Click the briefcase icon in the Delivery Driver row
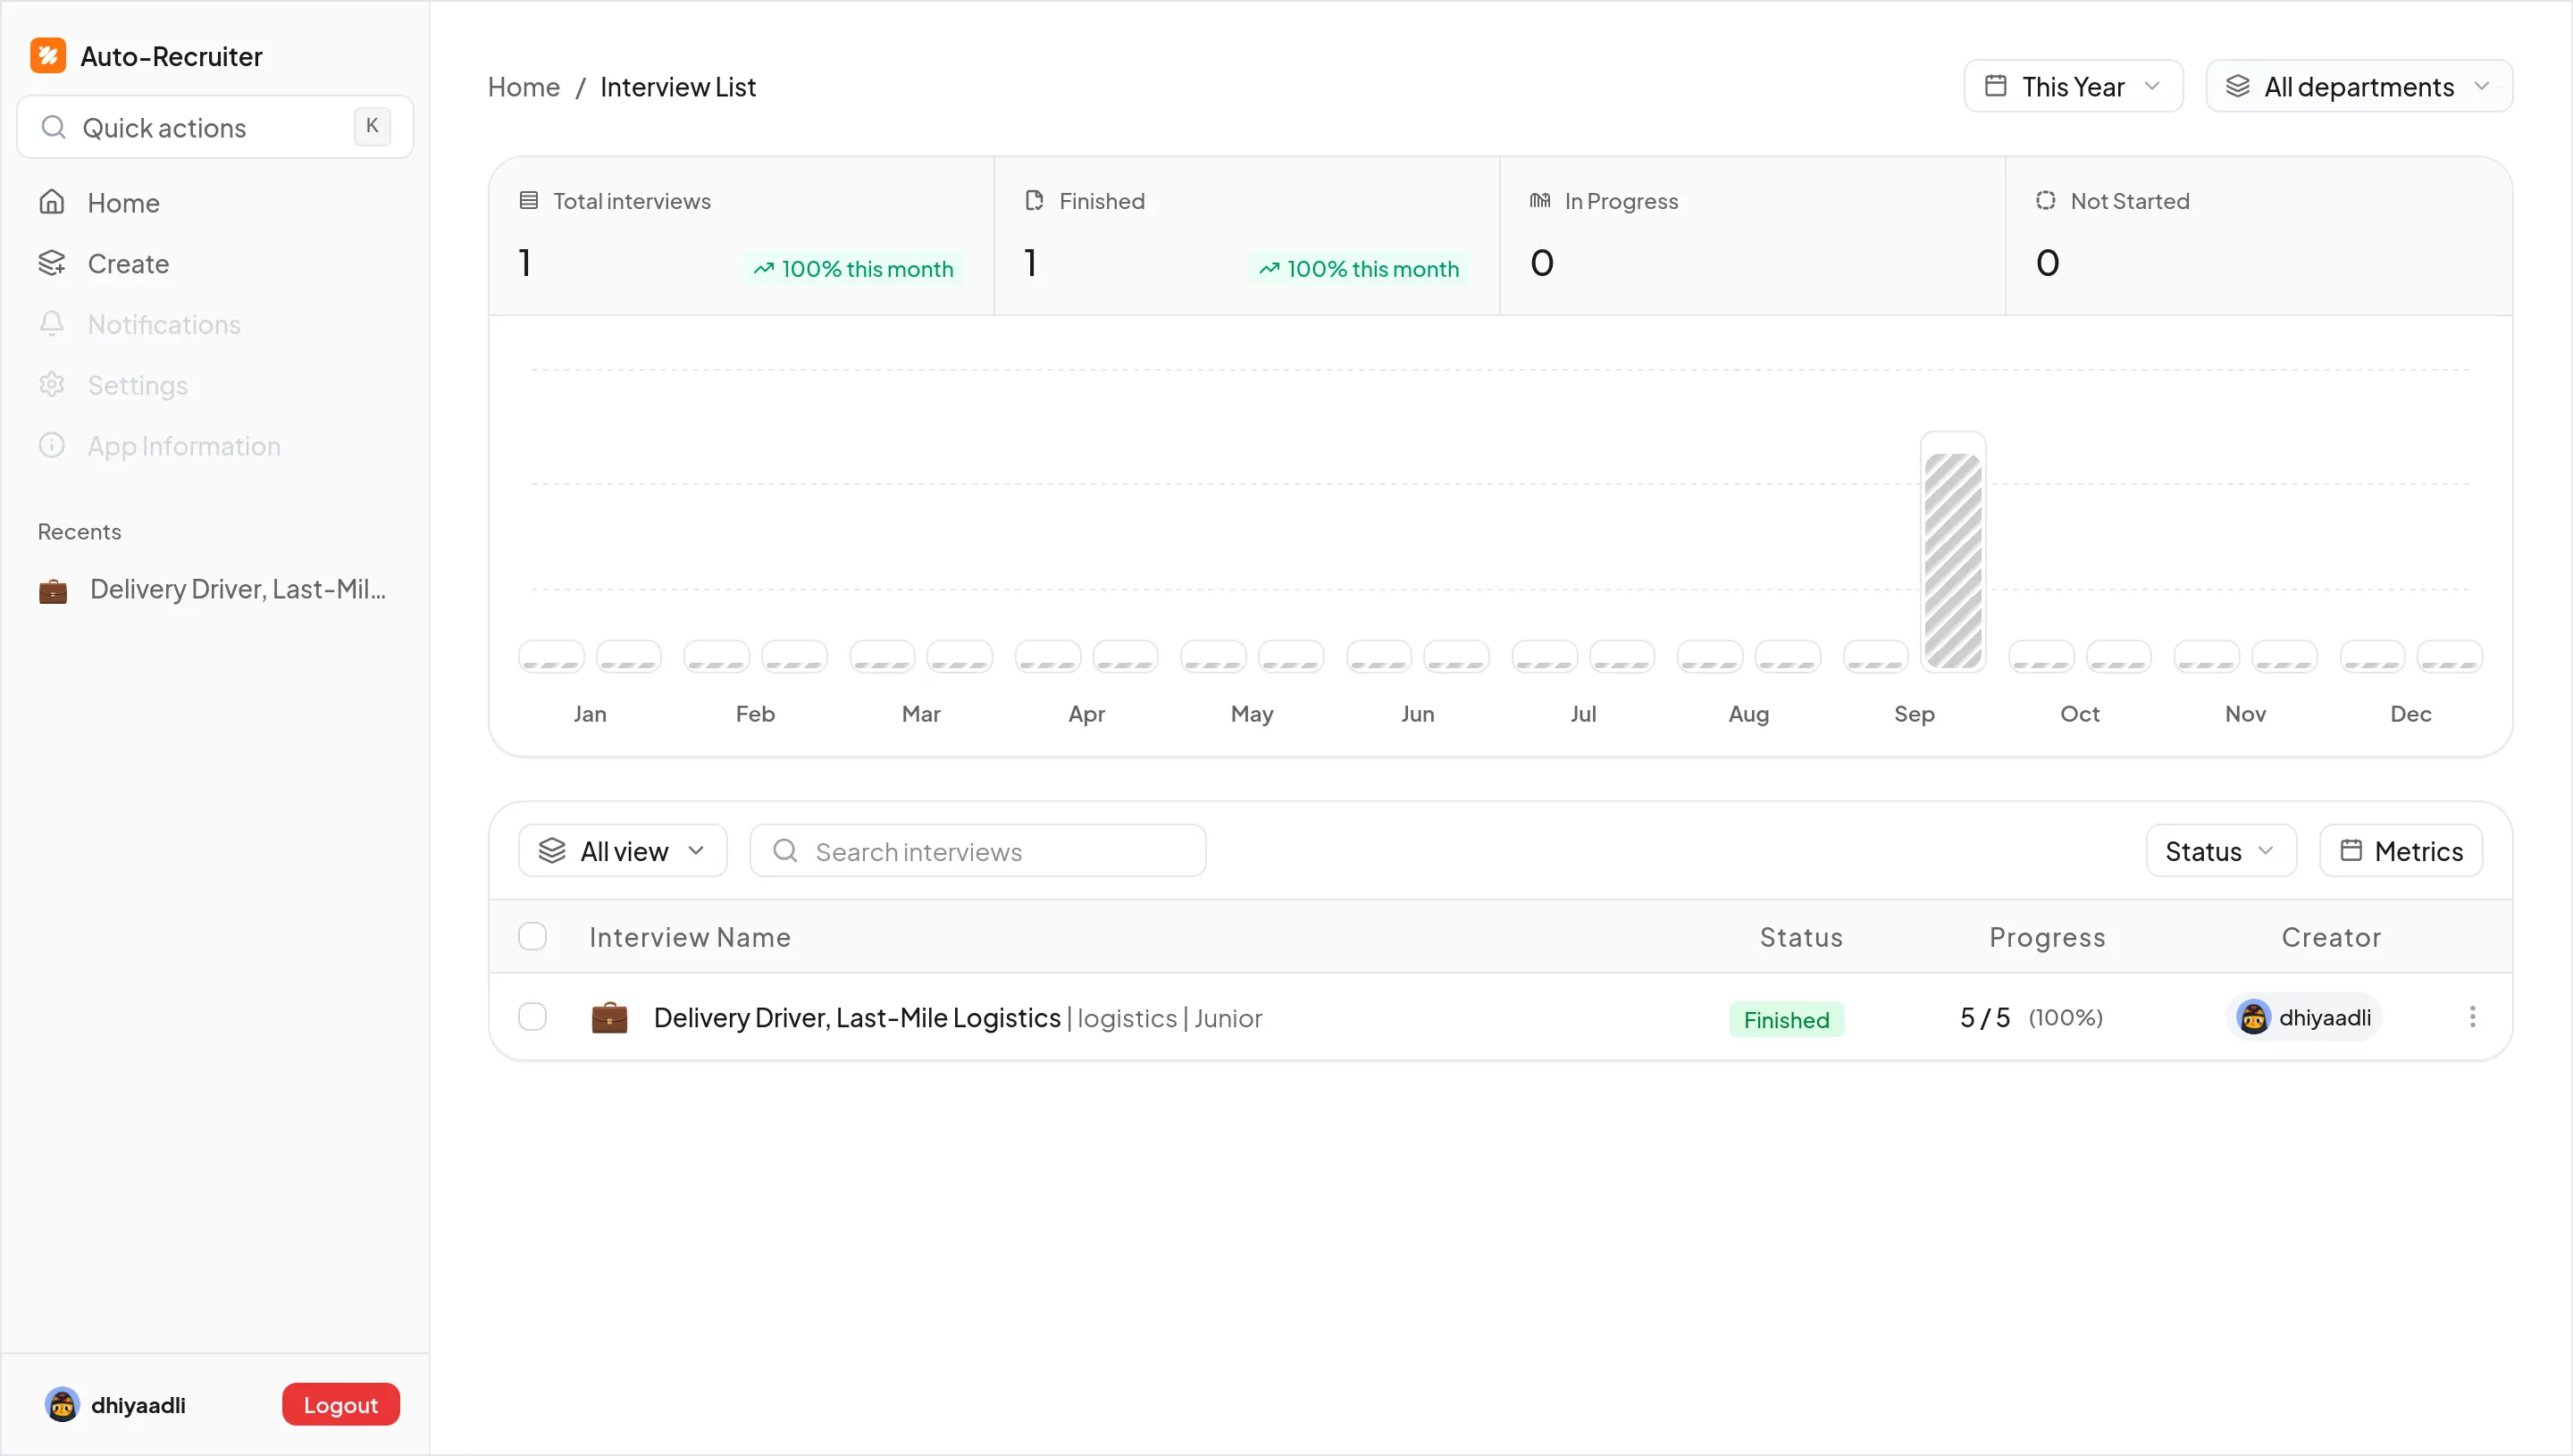This screenshot has height=1456, width=2573. pyautogui.click(x=609, y=1017)
